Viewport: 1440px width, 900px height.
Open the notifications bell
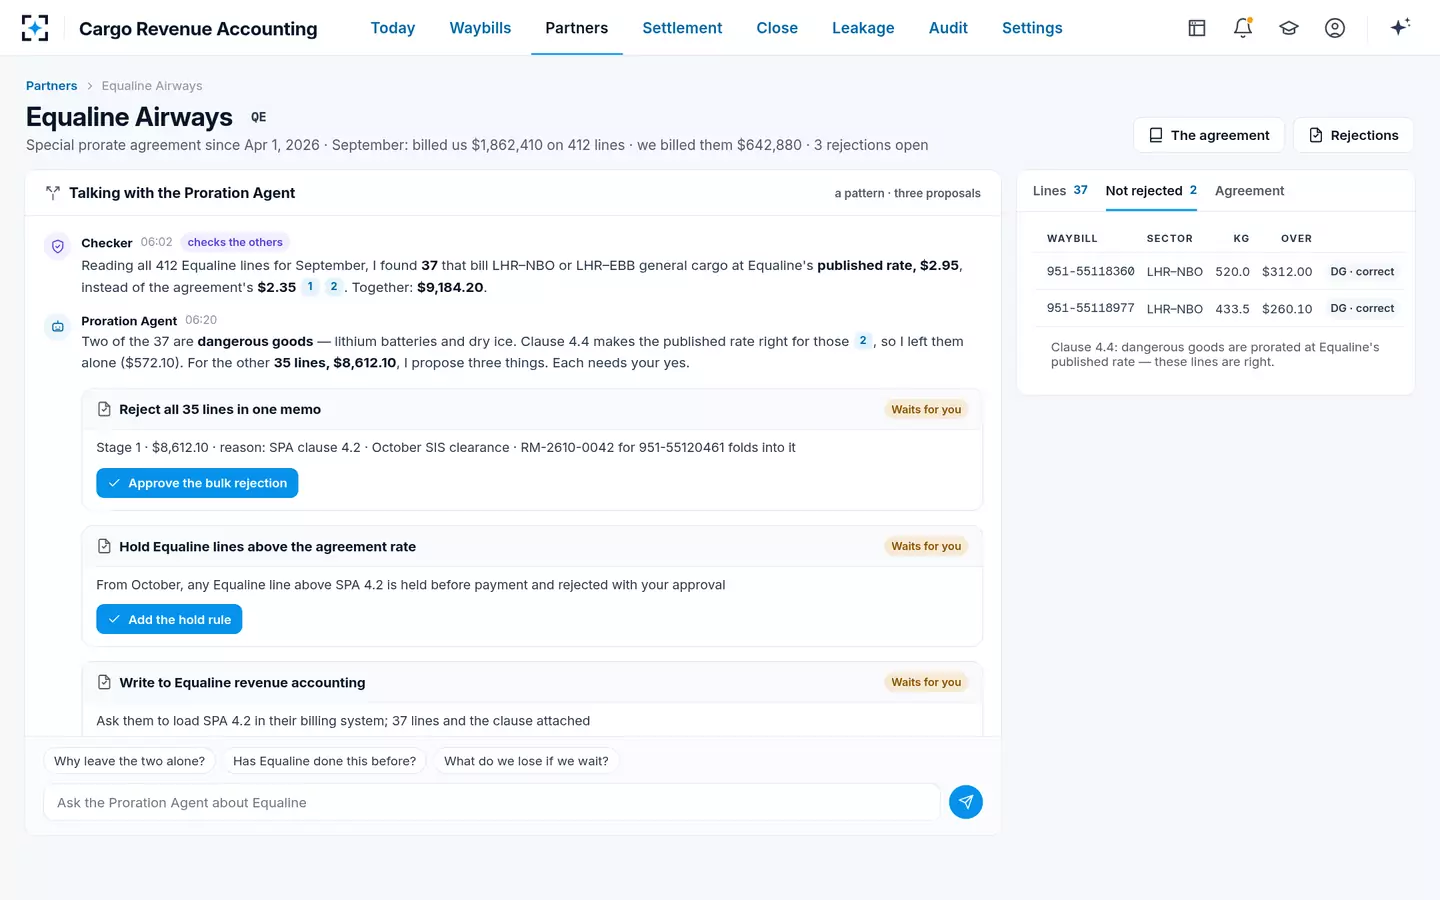pyautogui.click(x=1243, y=28)
